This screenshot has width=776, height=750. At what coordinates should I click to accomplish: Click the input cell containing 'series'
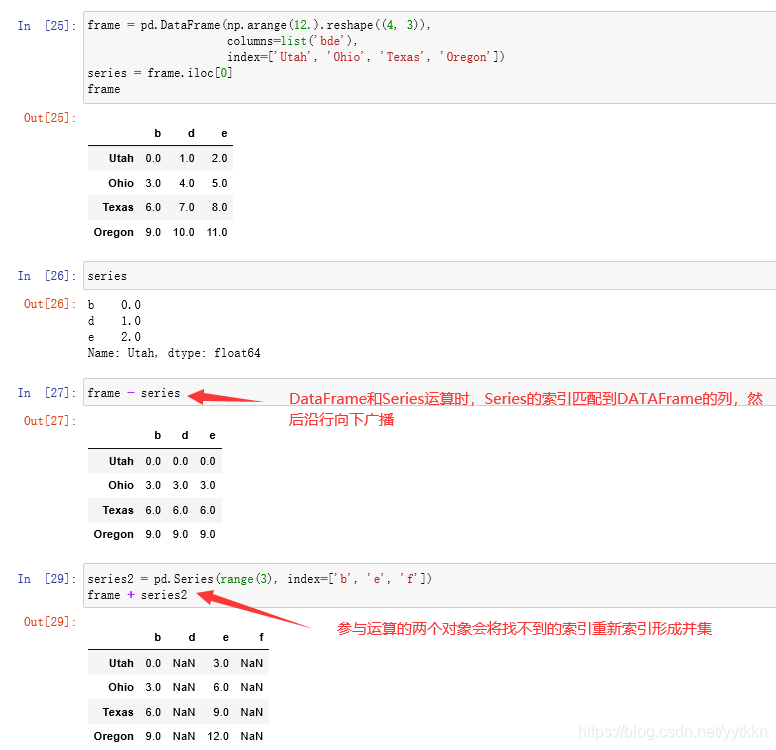pos(430,276)
